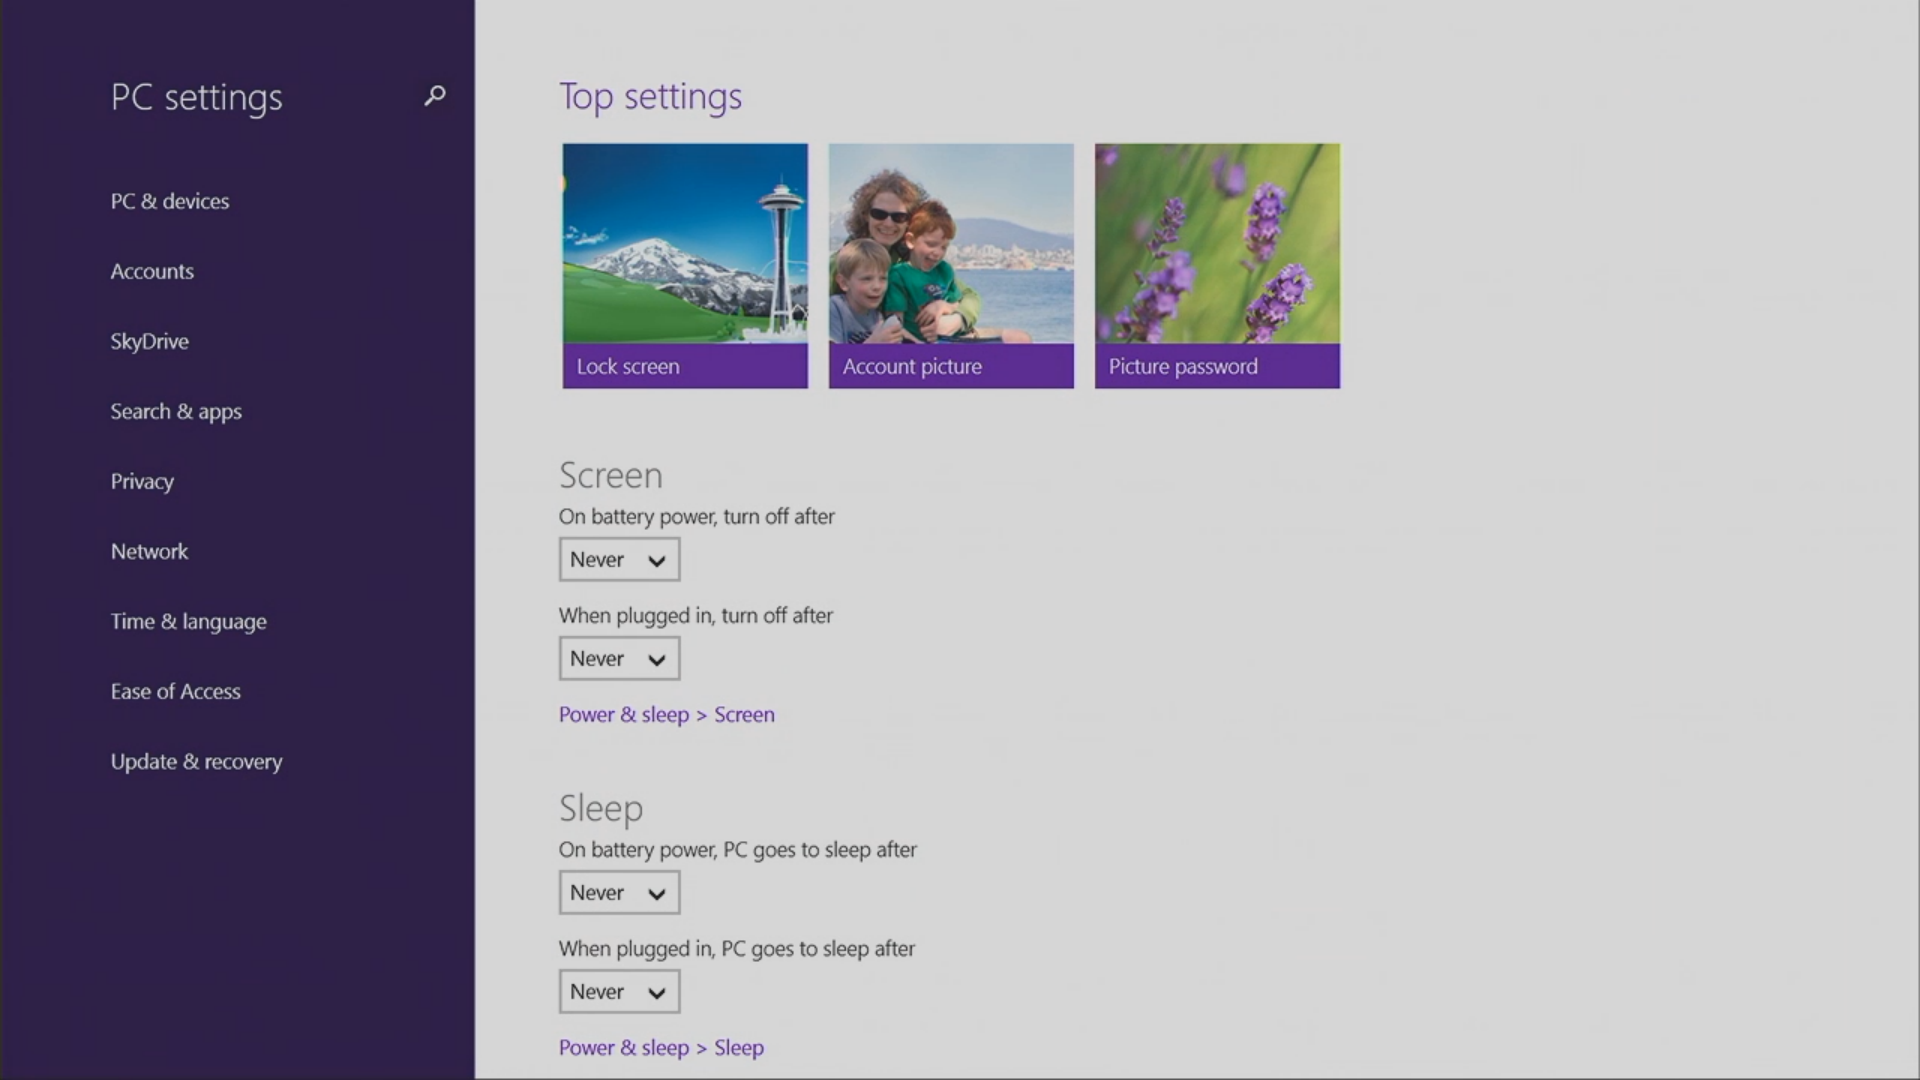Select Search & apps
The height and width of the screenshot is (1080, 1920).
[176, 411]
